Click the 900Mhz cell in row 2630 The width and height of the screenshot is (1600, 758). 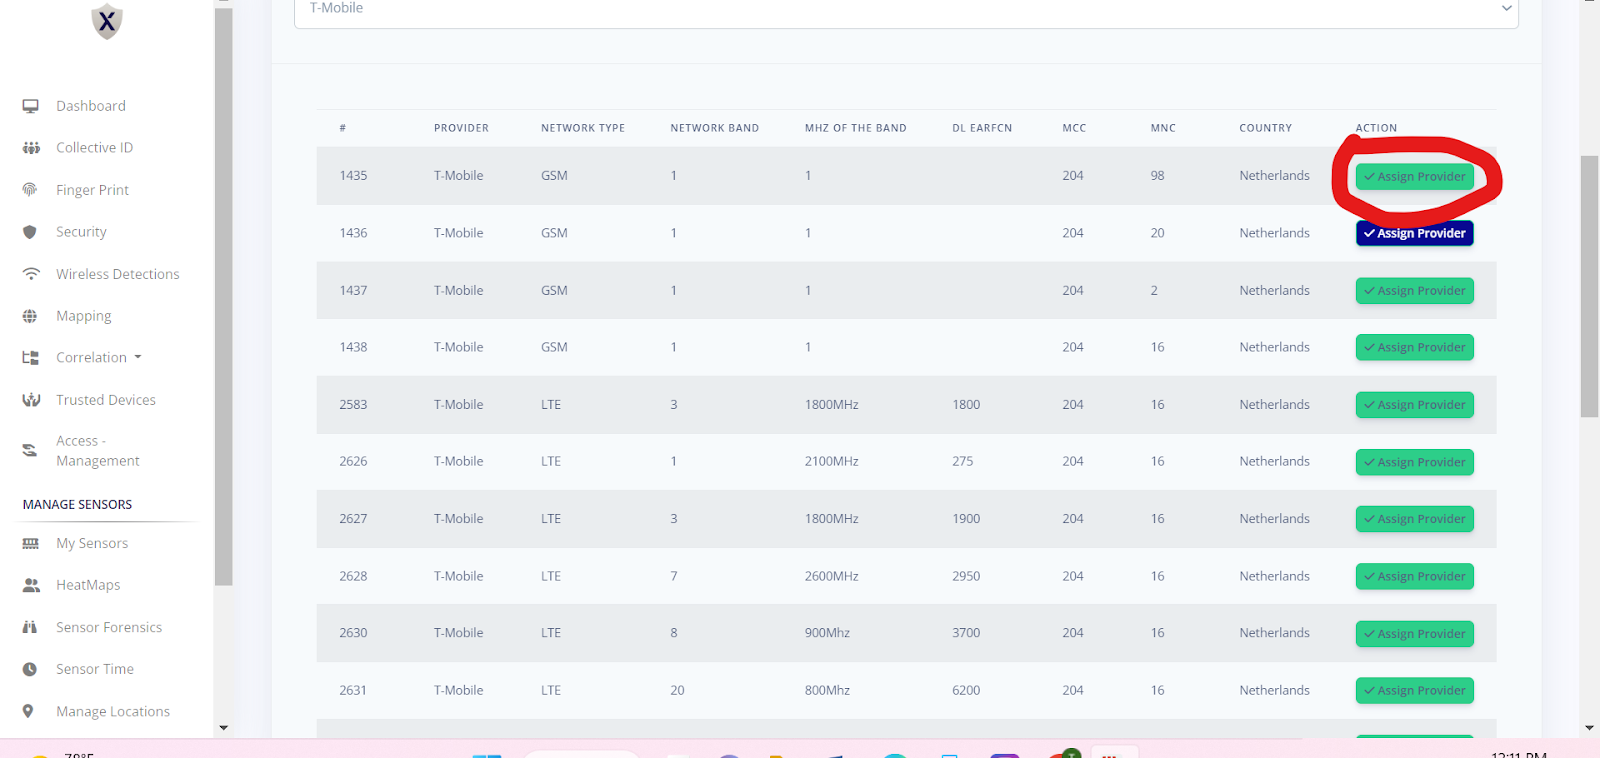tap(827, 633)
